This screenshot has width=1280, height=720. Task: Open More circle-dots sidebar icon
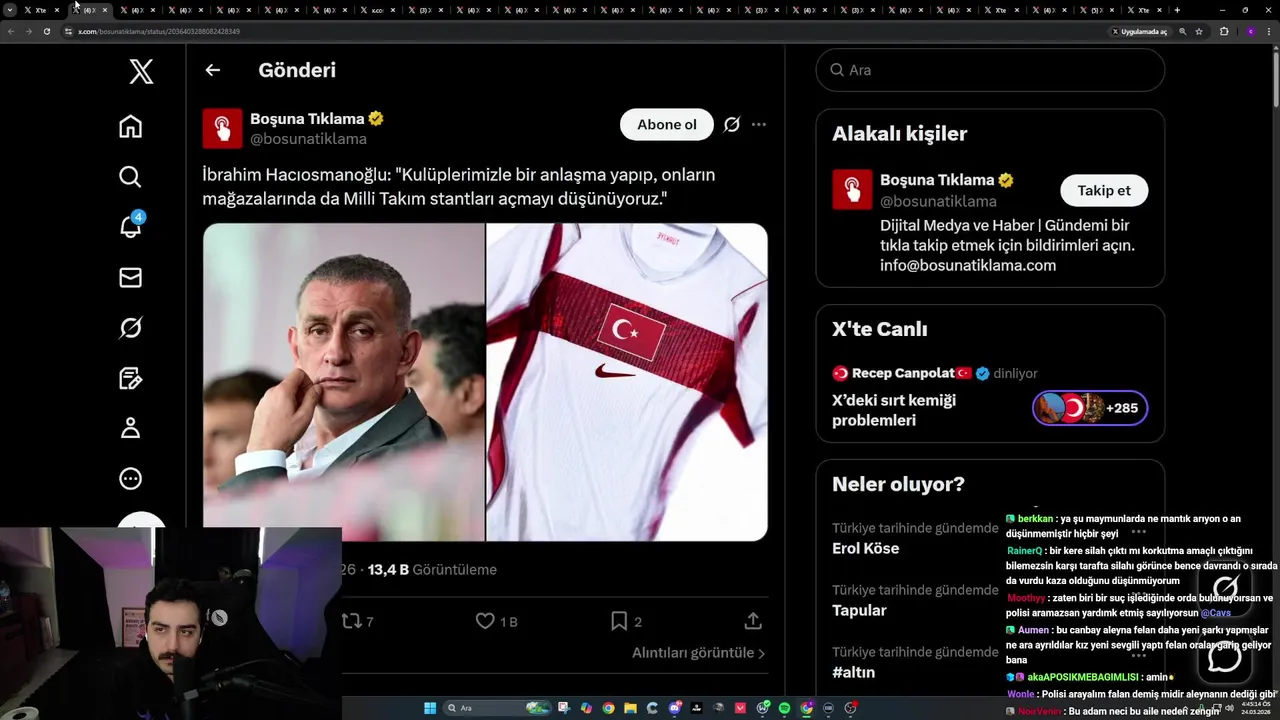[130, 479]
